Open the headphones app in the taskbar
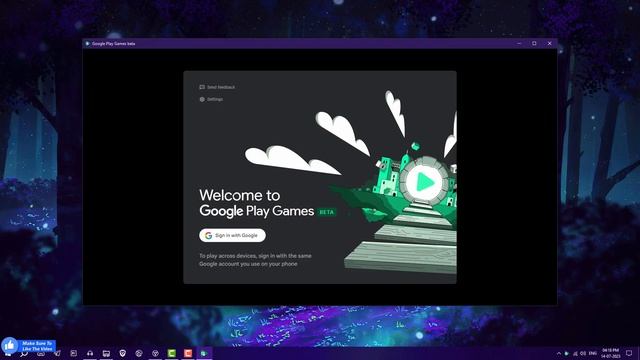640x360 pixels. pyautogui.click(x=90, y=353)
